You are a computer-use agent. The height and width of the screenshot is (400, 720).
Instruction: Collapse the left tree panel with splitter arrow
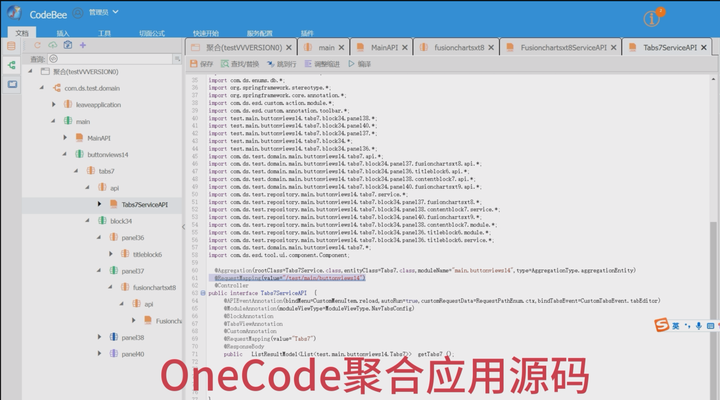183,227
